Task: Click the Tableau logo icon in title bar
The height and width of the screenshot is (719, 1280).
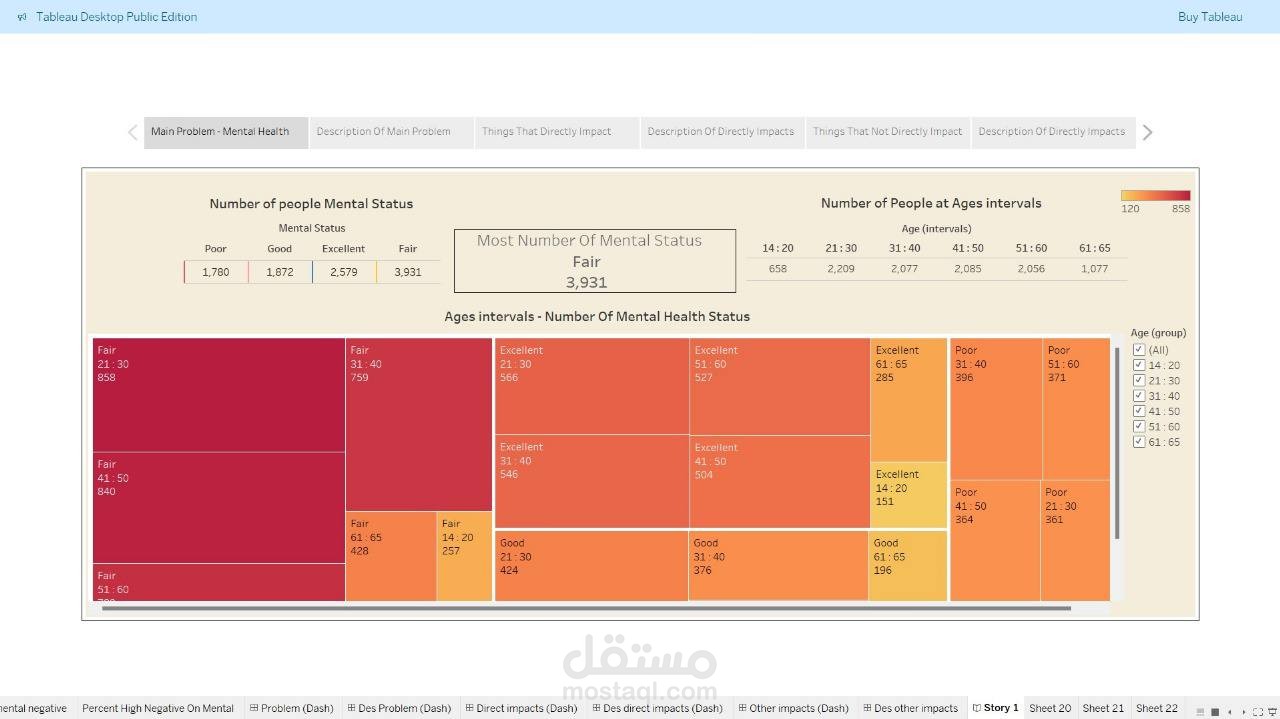Action: 22,17
